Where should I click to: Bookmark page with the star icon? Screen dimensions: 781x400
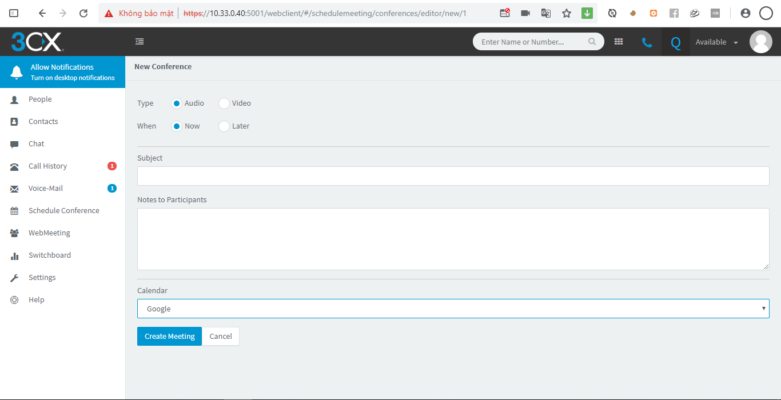tap(566, 14)
